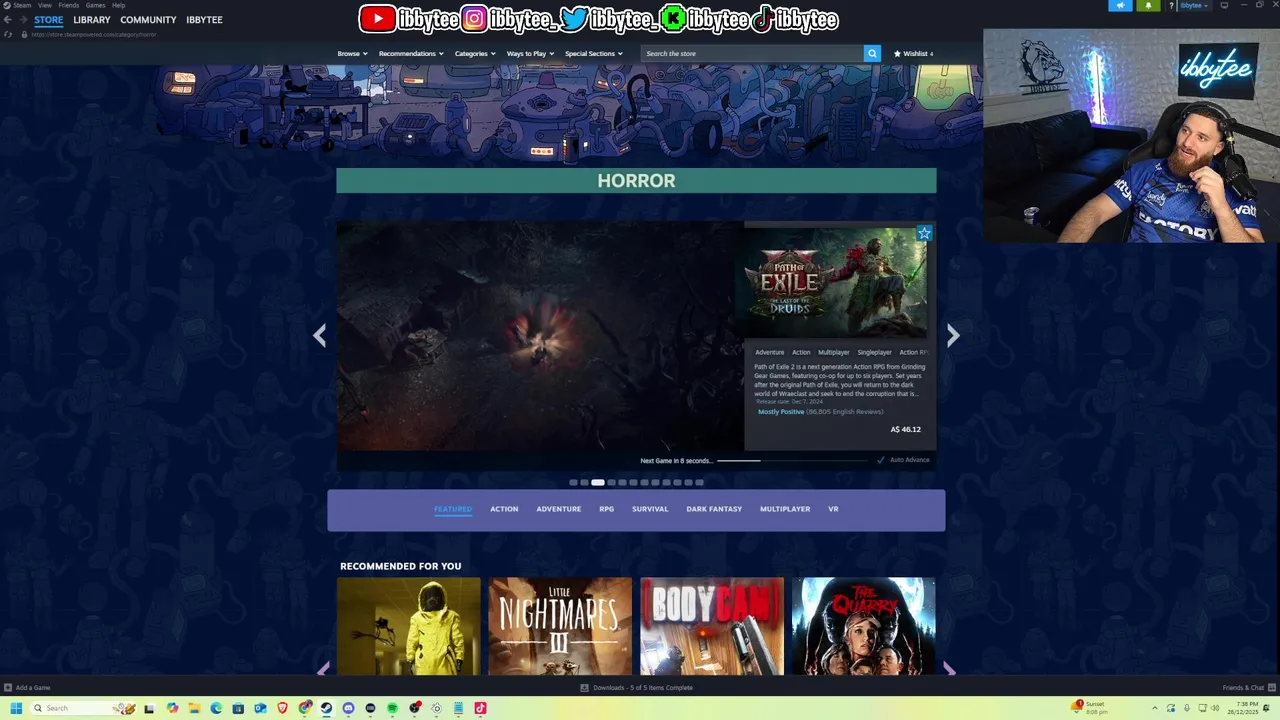Select the VR category tab

833,509
